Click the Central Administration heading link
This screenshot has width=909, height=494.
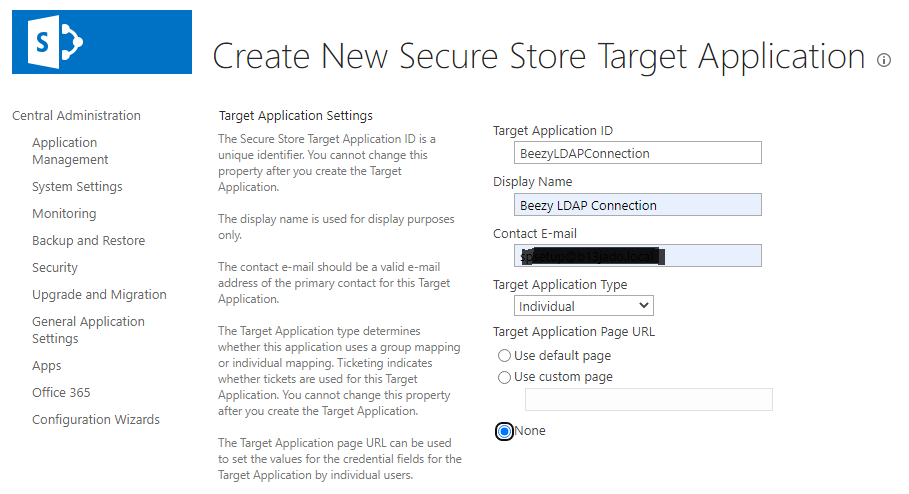tap(77, 115)
